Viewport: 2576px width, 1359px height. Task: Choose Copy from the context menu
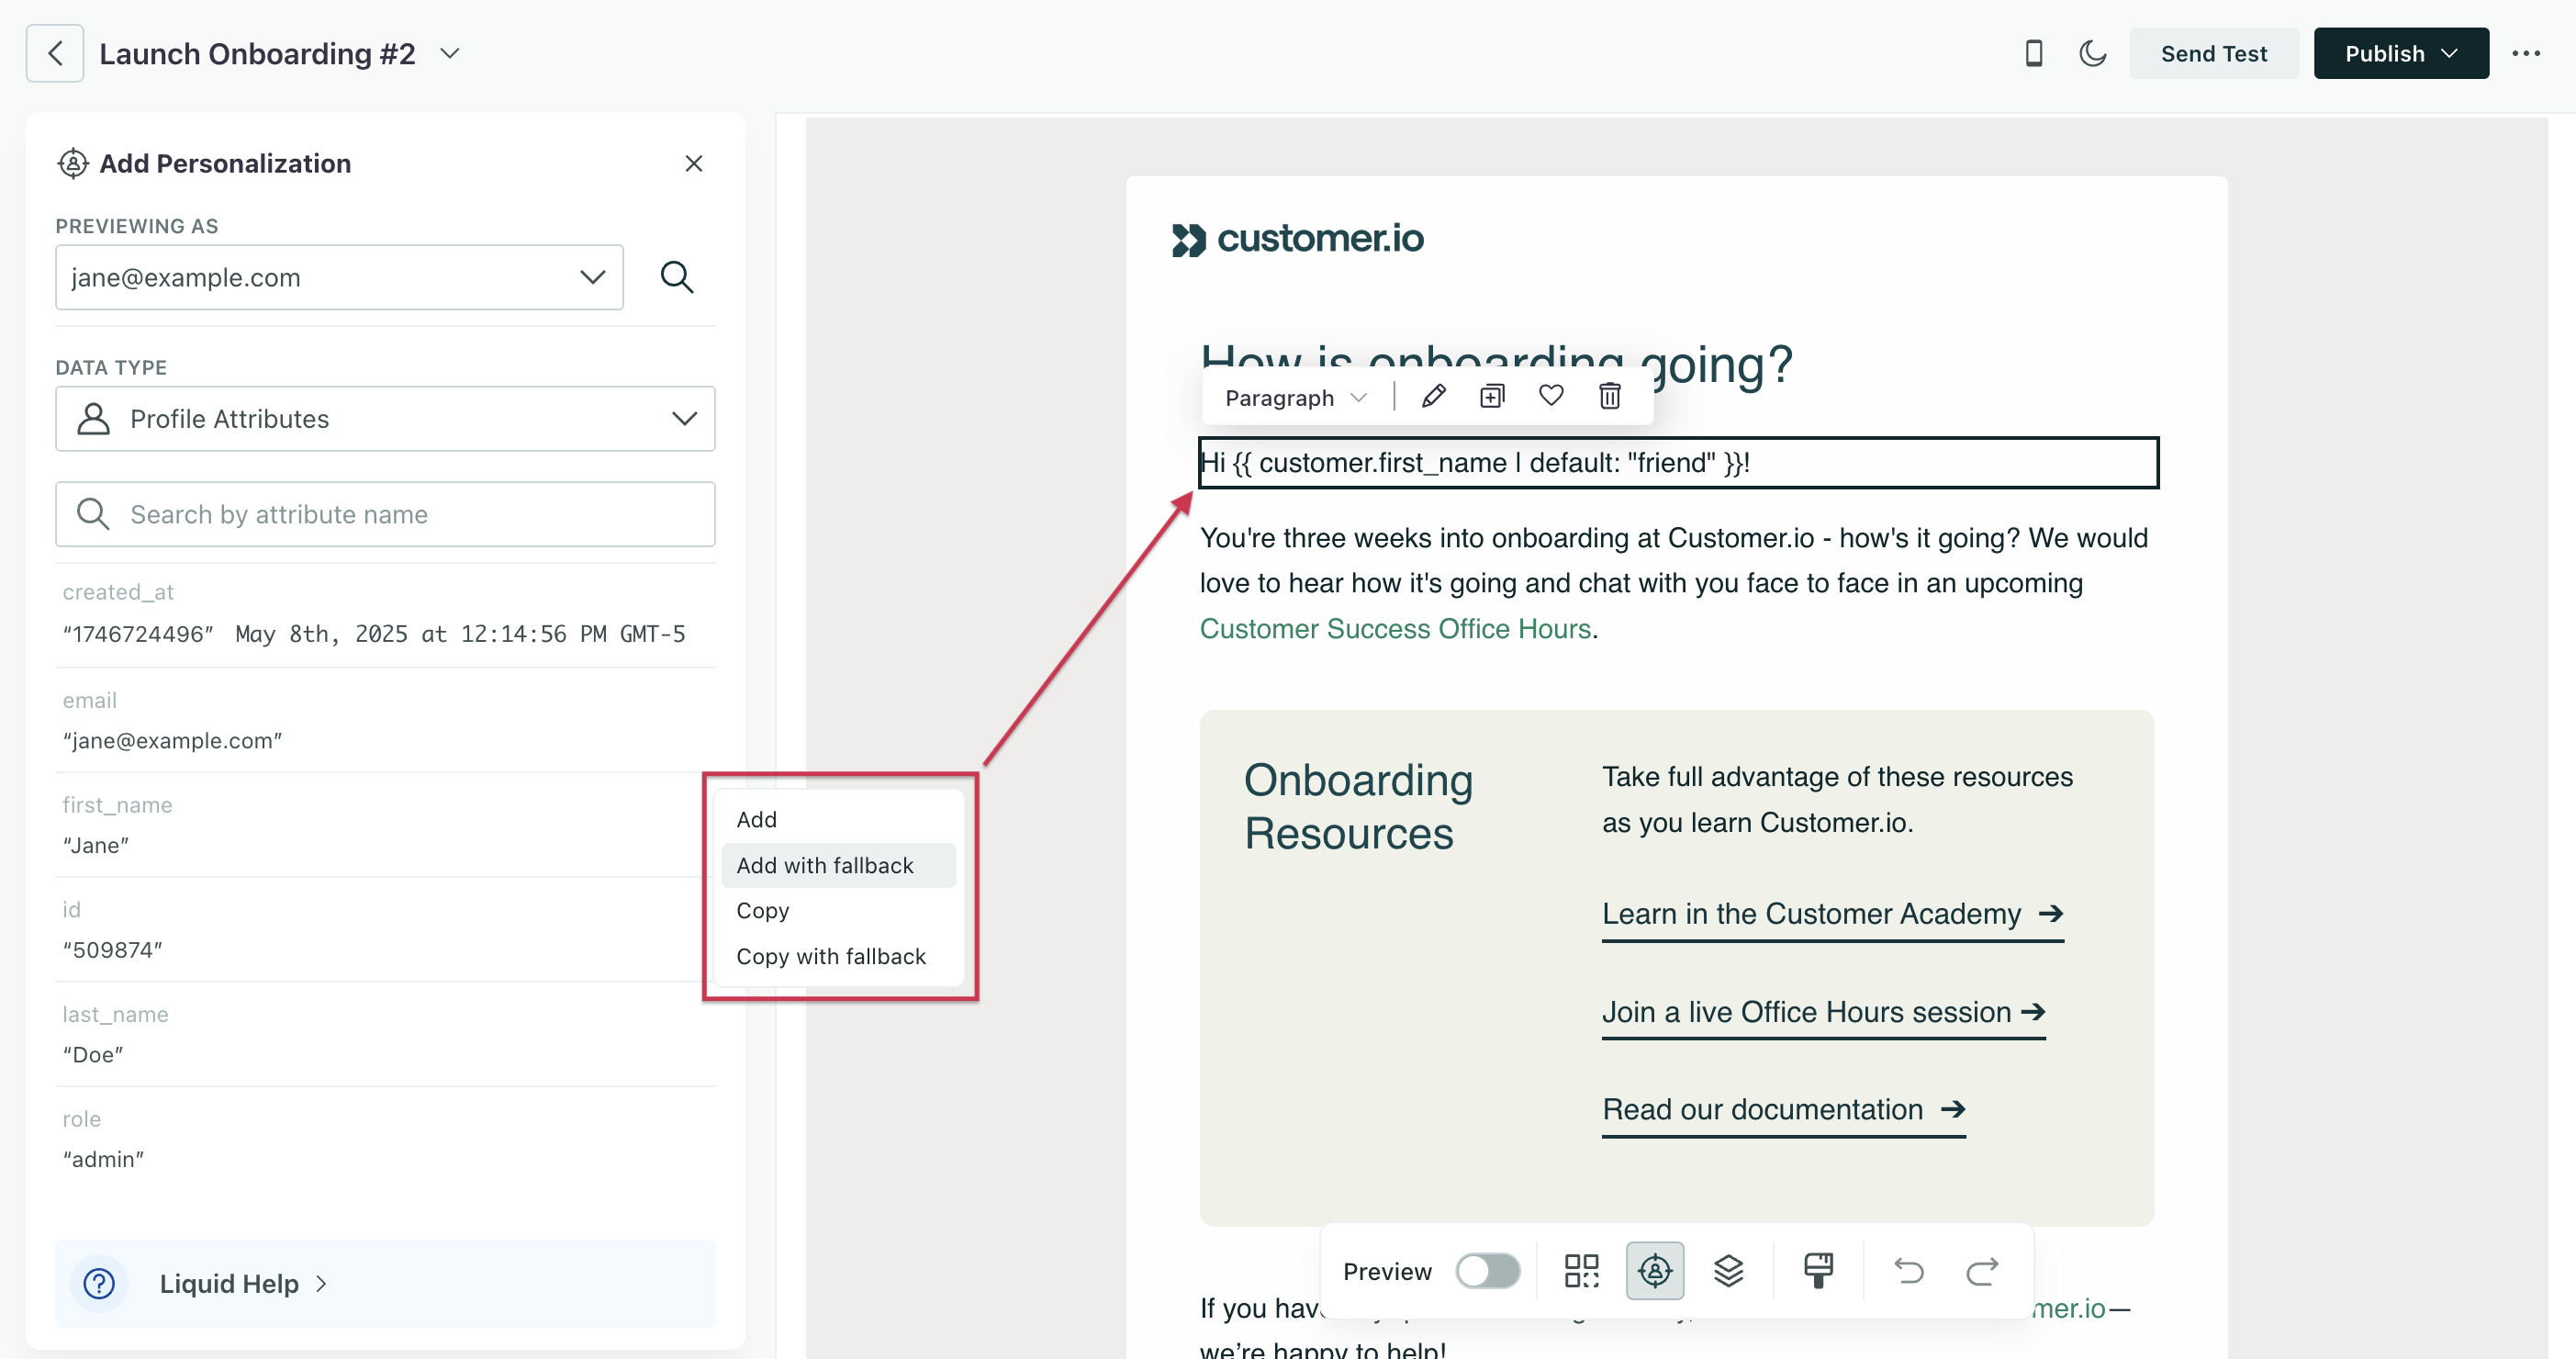tap(838, 910)
